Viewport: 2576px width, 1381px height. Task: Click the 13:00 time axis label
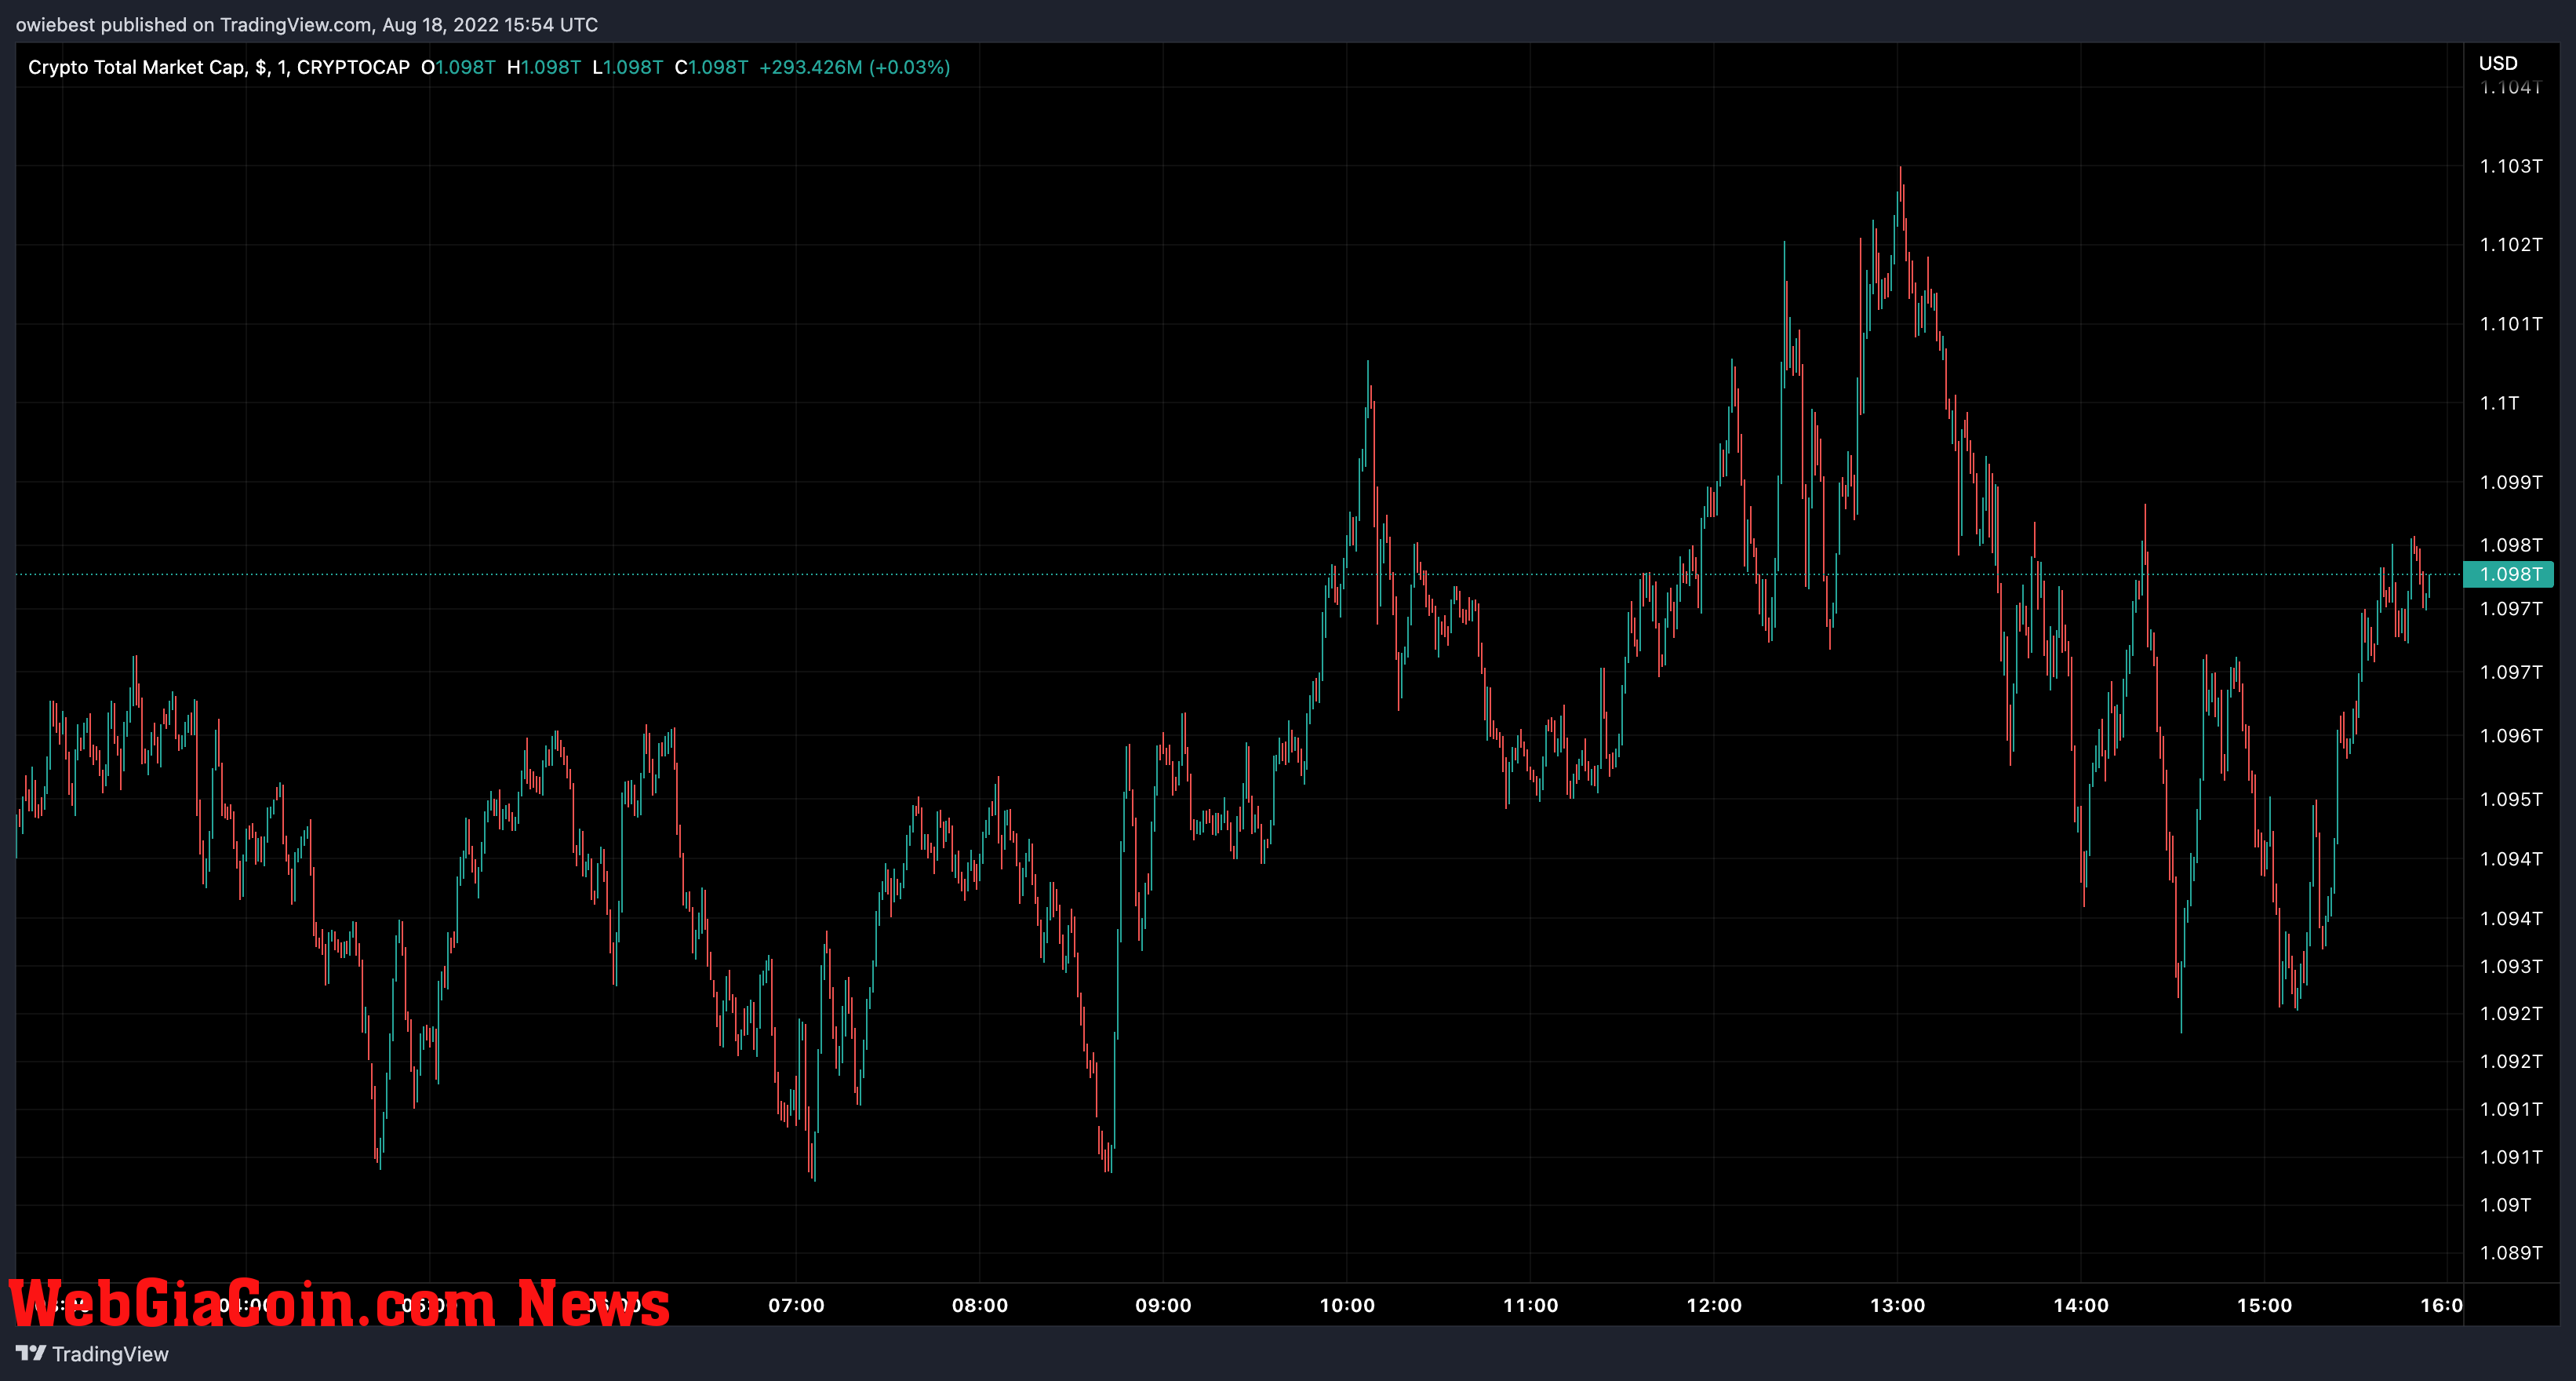[x=1897, y=1305]
